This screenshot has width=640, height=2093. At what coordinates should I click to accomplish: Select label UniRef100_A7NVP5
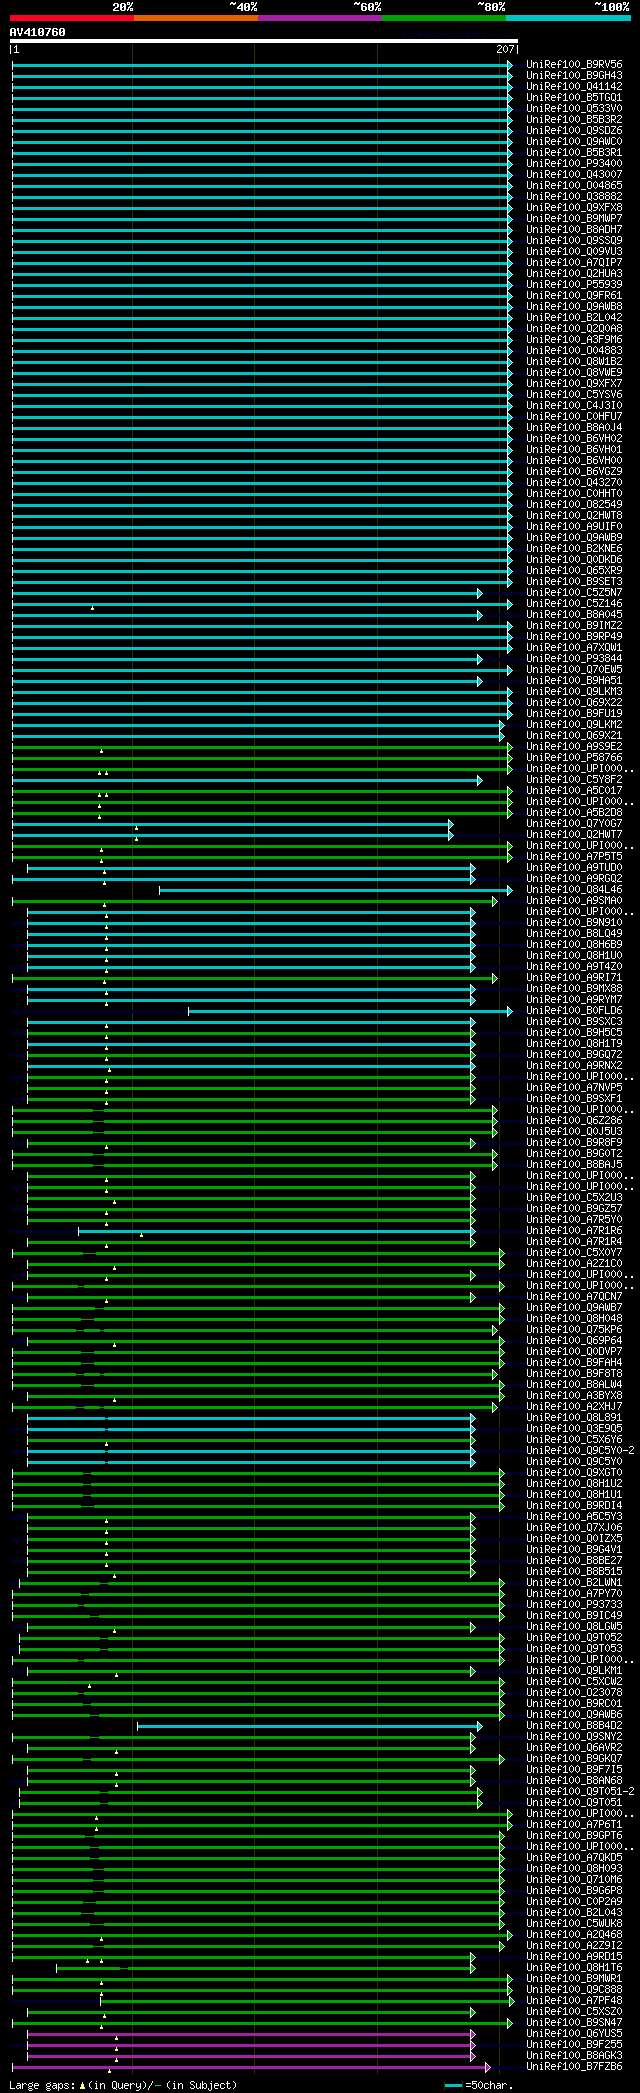coord(574,1087)
